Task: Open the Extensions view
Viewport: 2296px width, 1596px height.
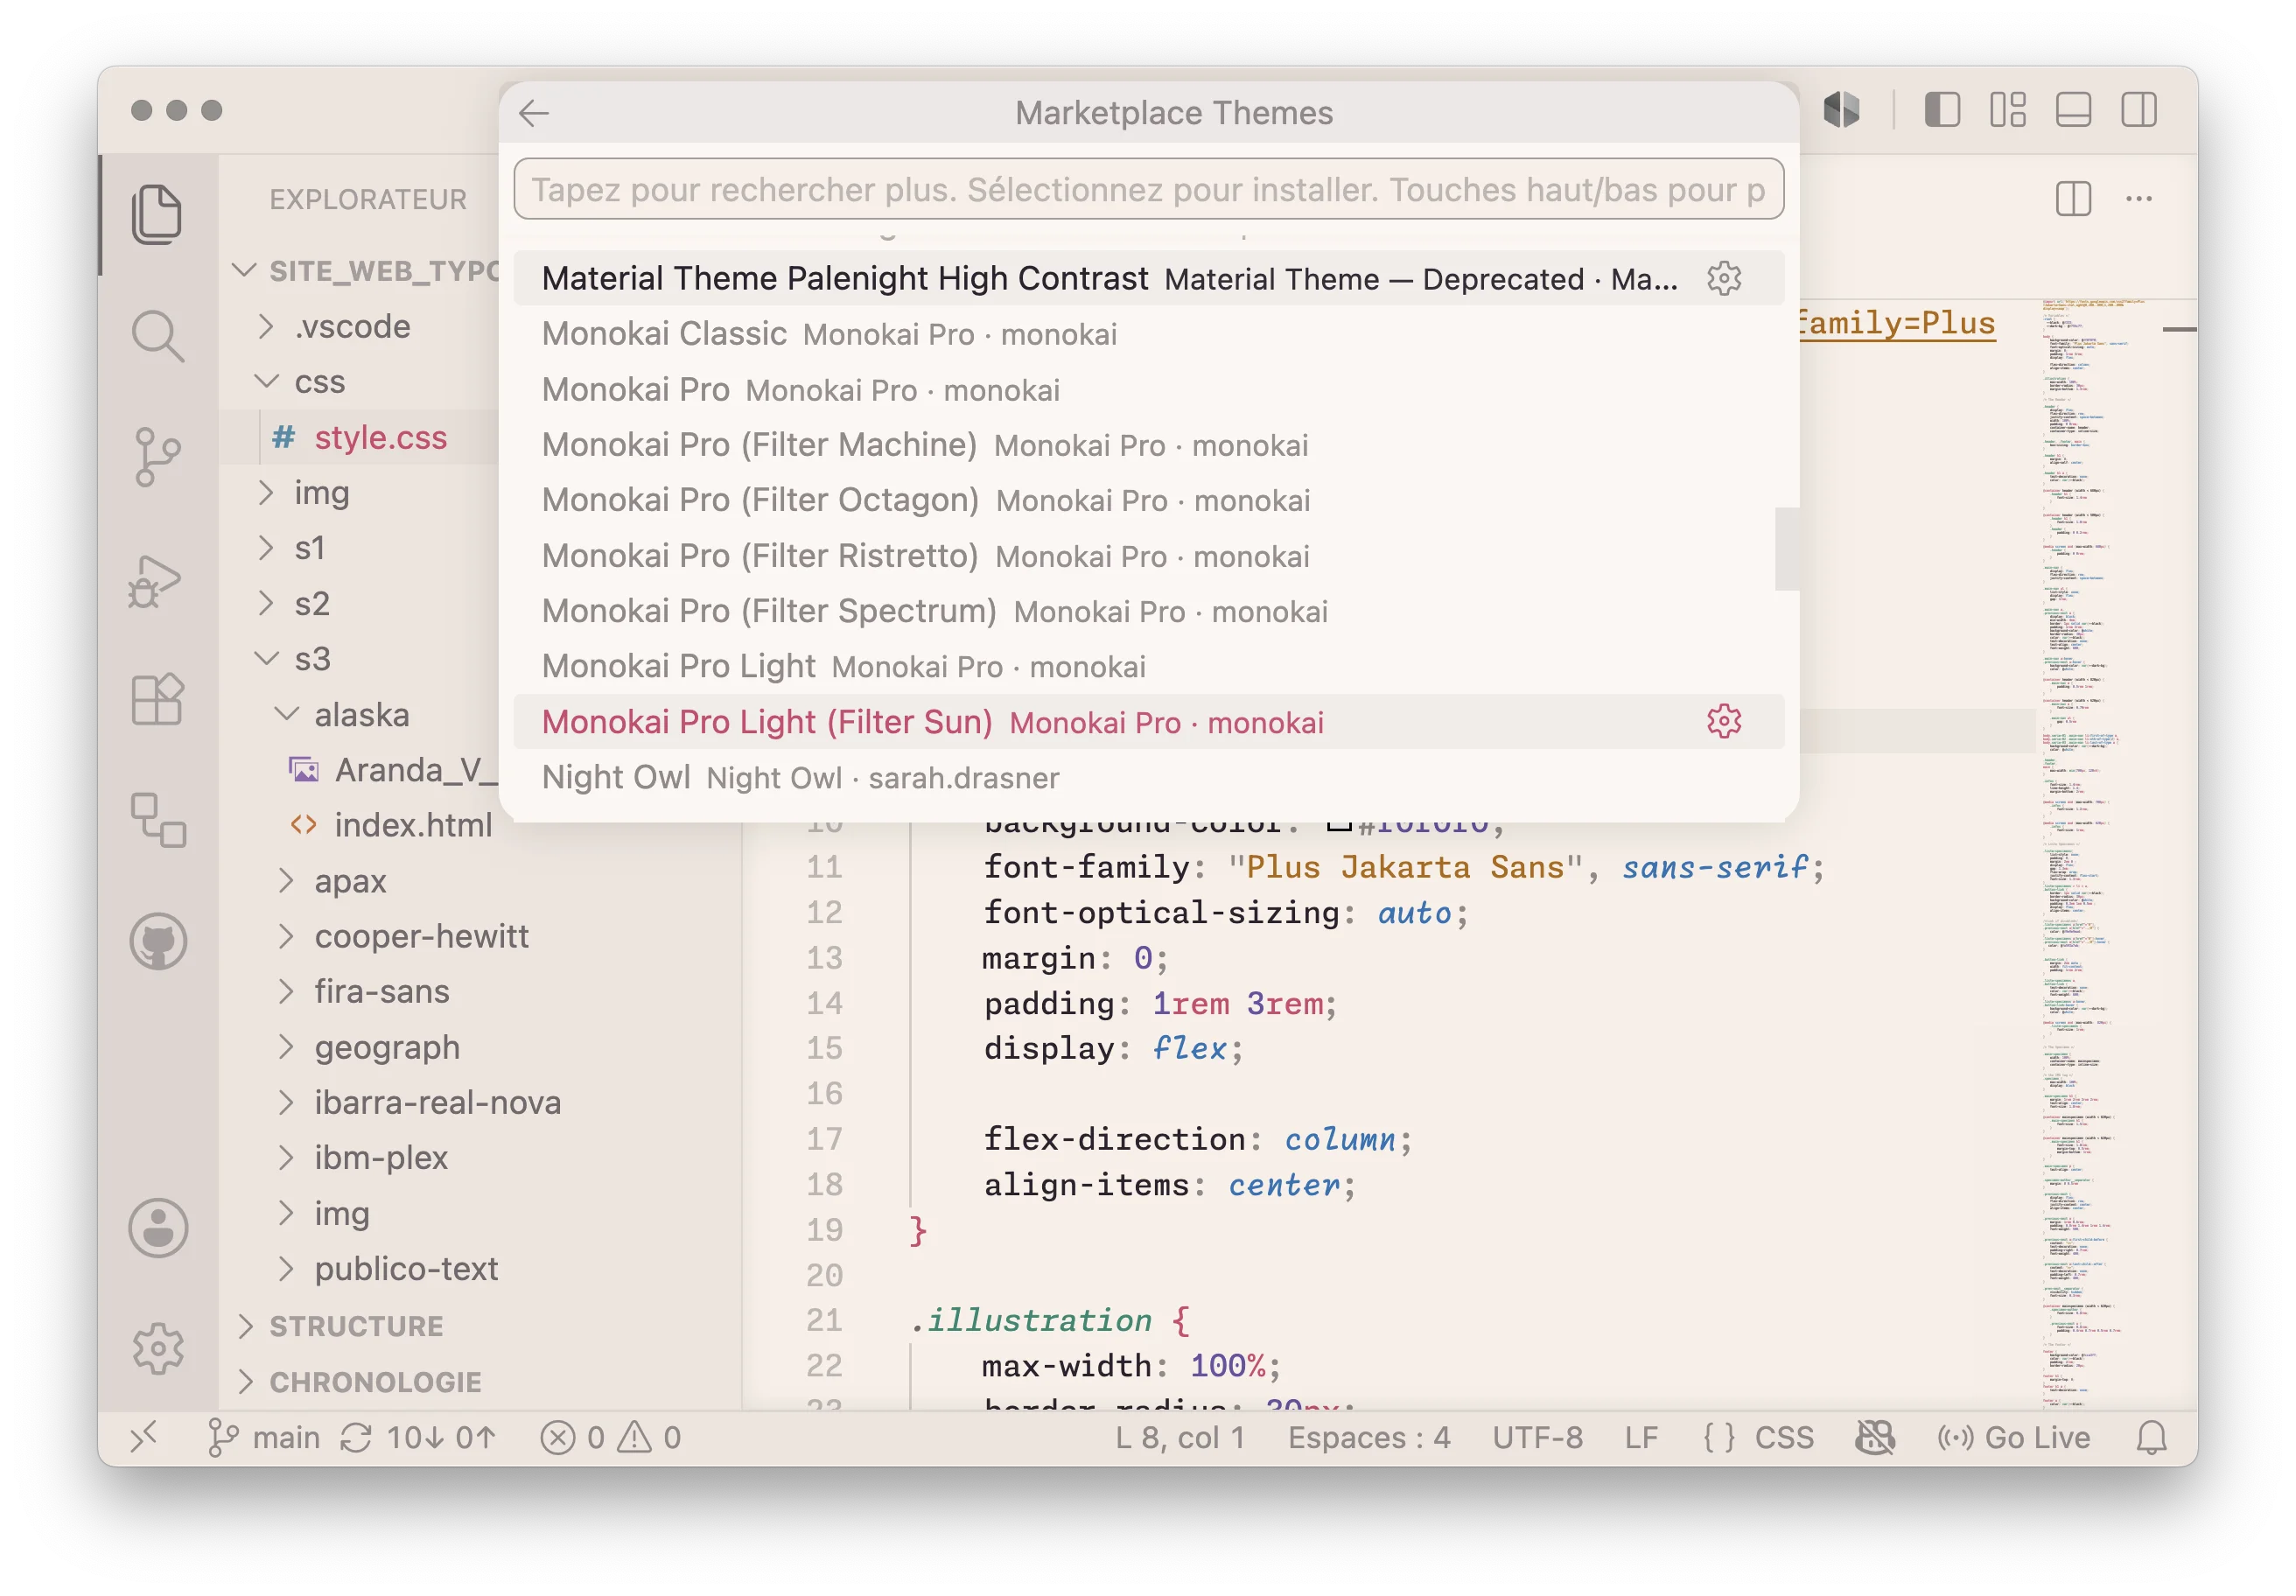Action: tap(157, 698)
